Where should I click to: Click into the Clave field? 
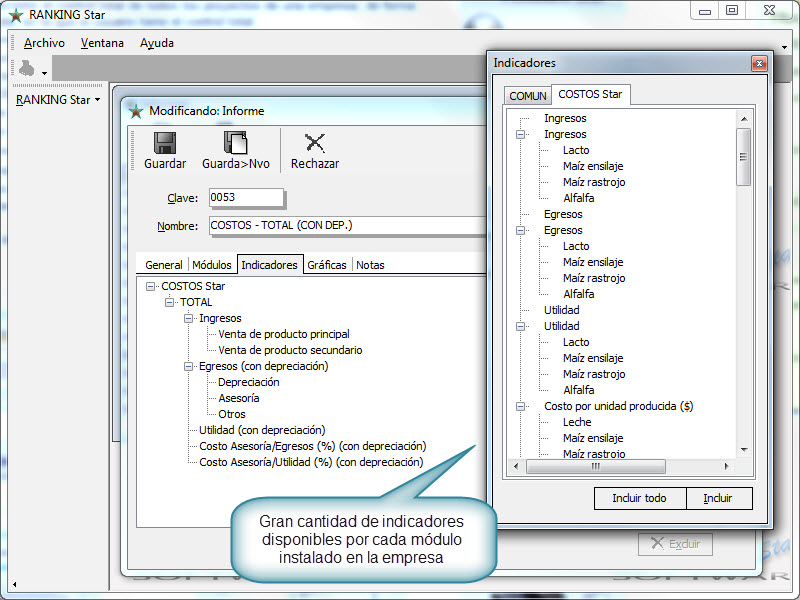246,197
